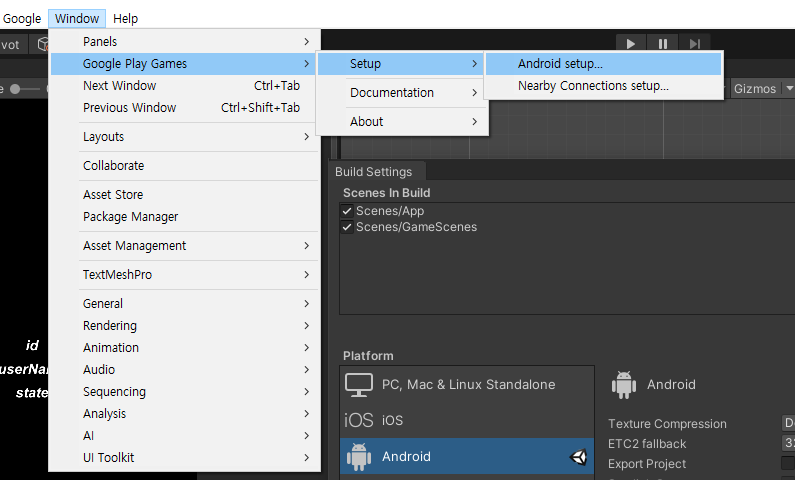Open Window menu in menu bar
The image size is (795, 480).
[x=77, y=19]
